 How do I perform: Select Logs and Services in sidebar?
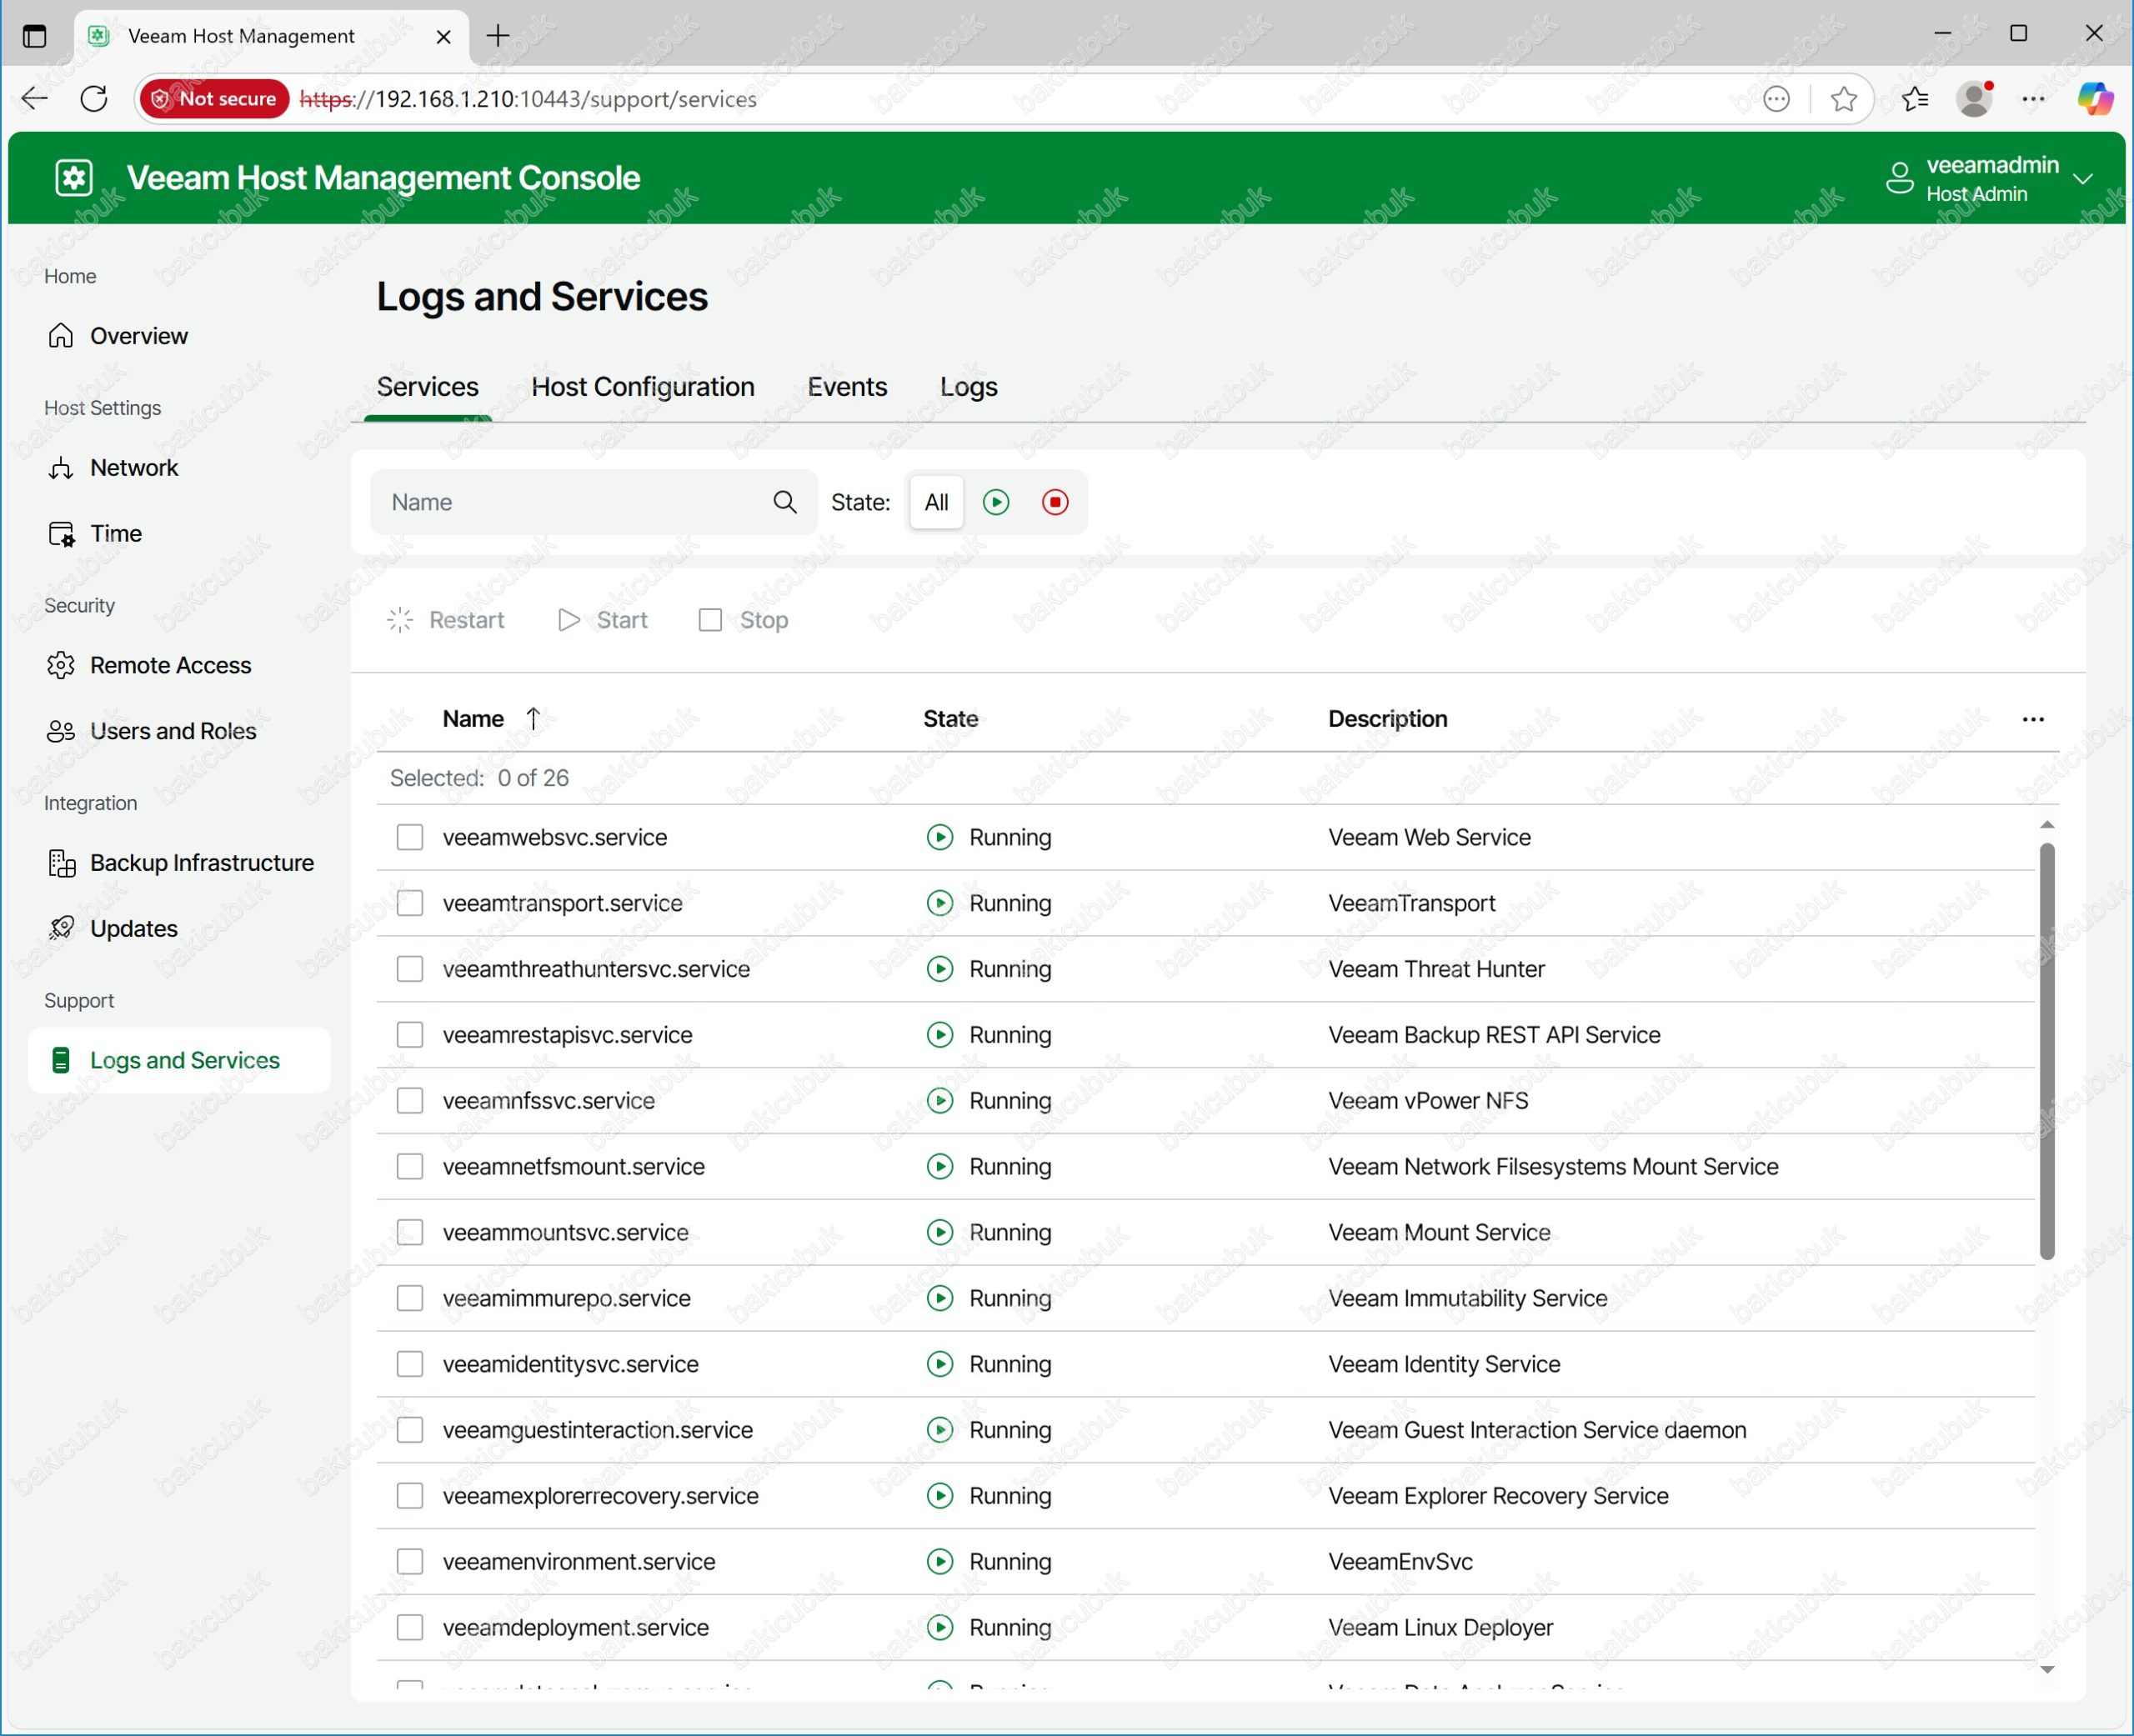coord(179,1060)
